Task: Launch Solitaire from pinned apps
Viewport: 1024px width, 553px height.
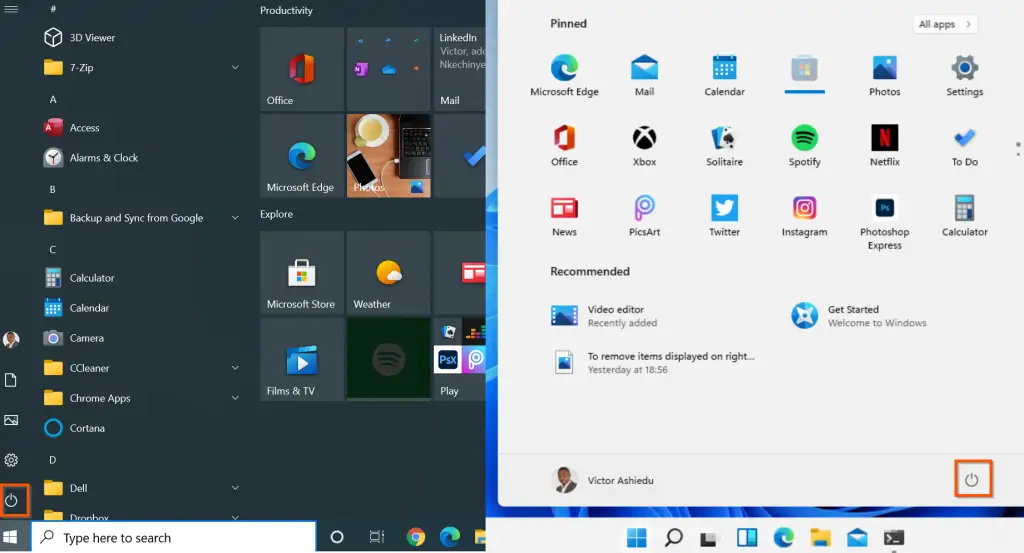Action: [x=724, y=146]
